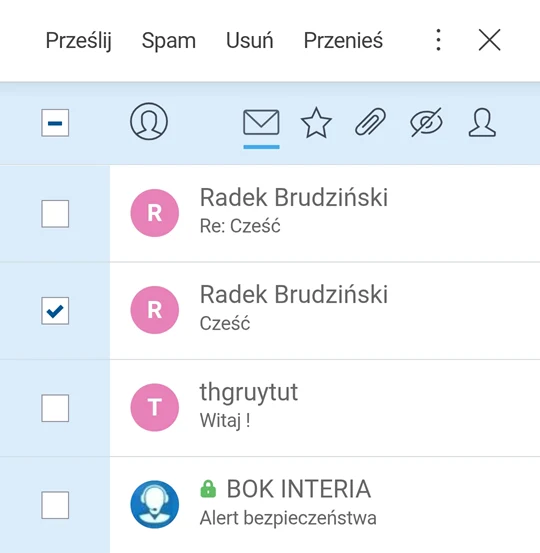The width and height of the screenshot is (540, 553).
Task: Click Przenieś to move the message
Action: coord(343,40)
